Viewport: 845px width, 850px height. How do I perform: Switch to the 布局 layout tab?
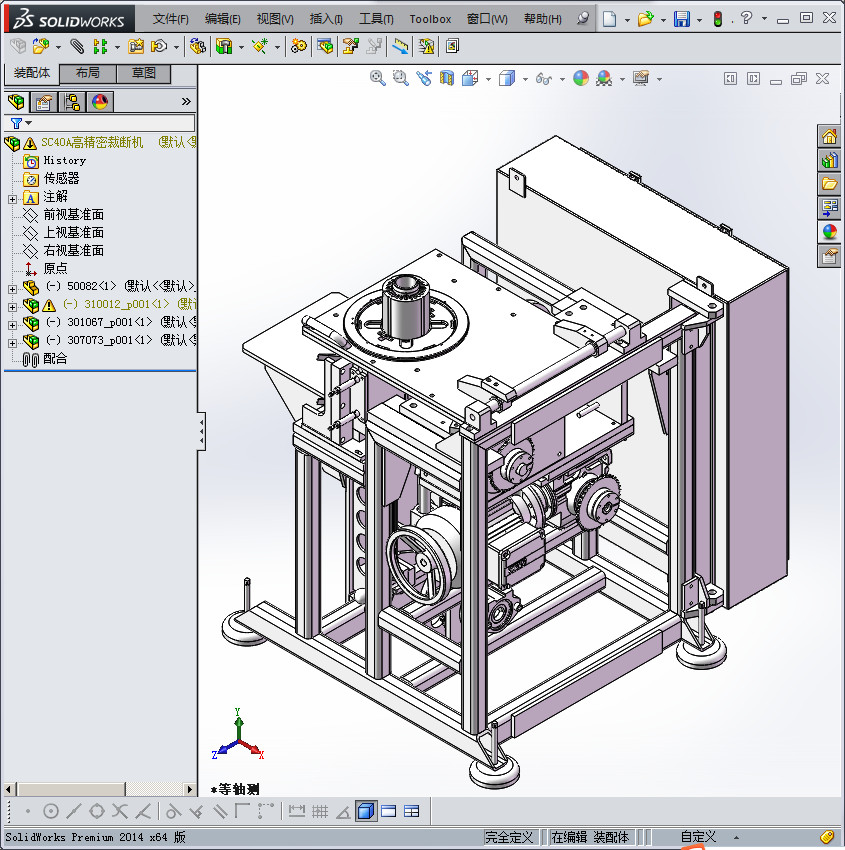tap(87, 73)
